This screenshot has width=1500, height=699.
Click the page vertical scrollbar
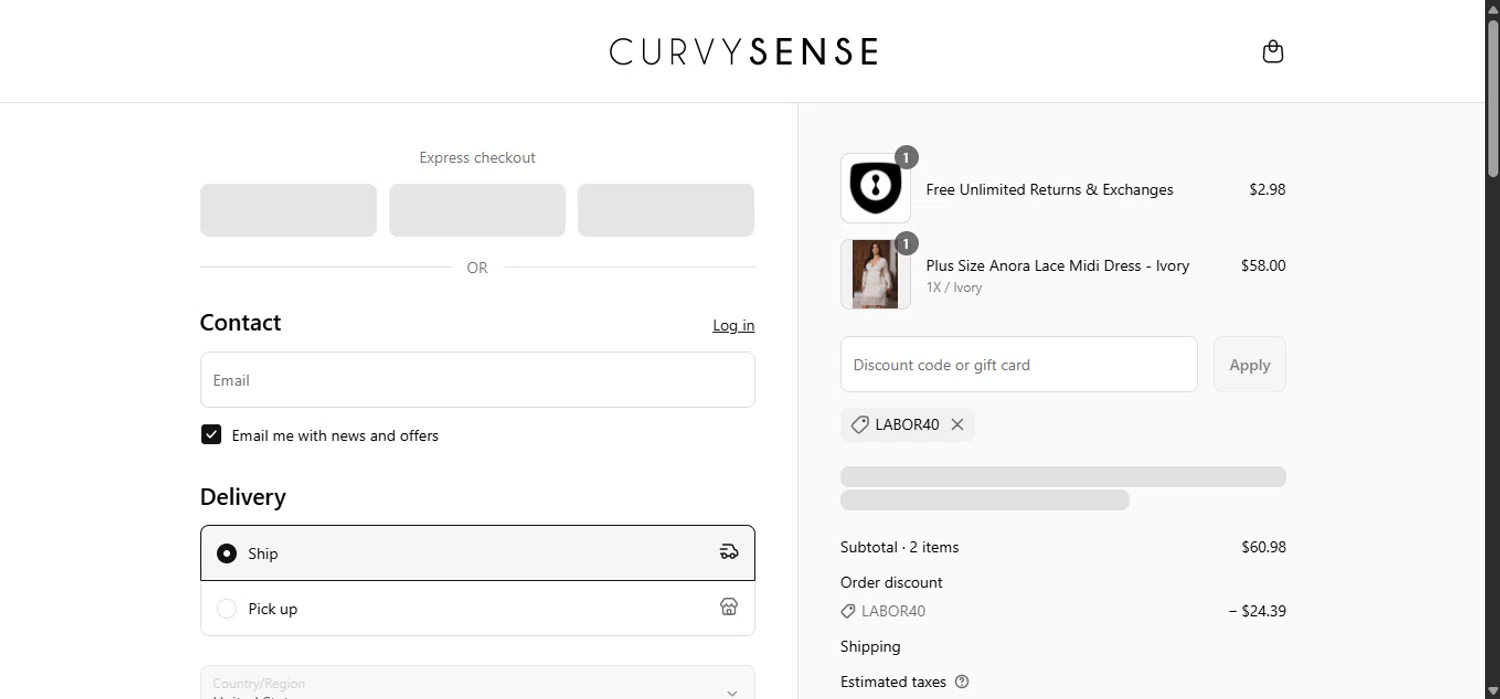[x=1492, y=100]
